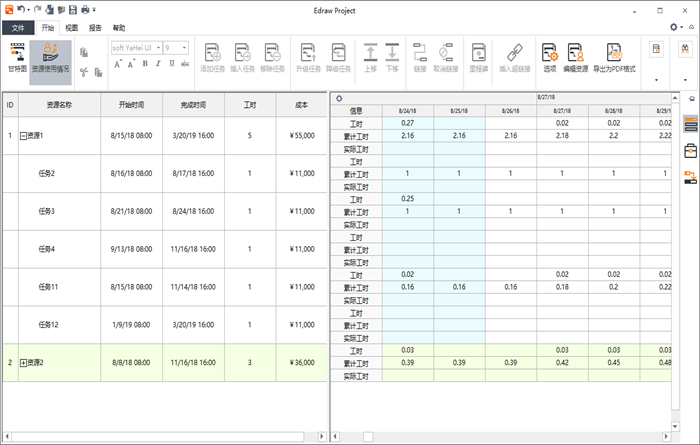
Task: Open the undo history dropdown arrow
Action: [28, 10]
